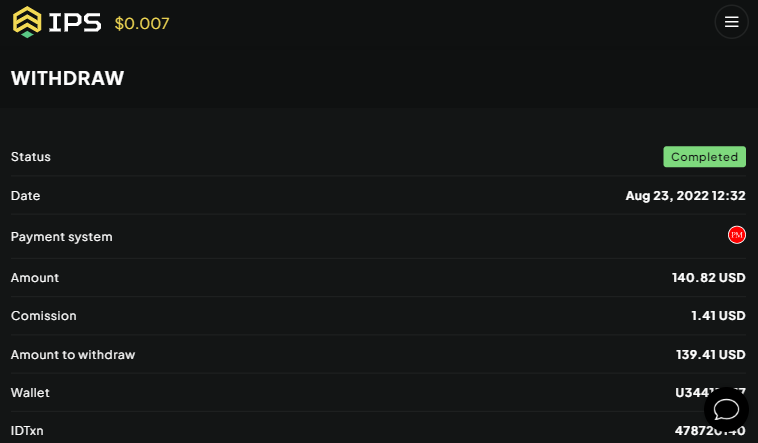
Task: Open the live chat bubble
Action: tap(726, 409)
